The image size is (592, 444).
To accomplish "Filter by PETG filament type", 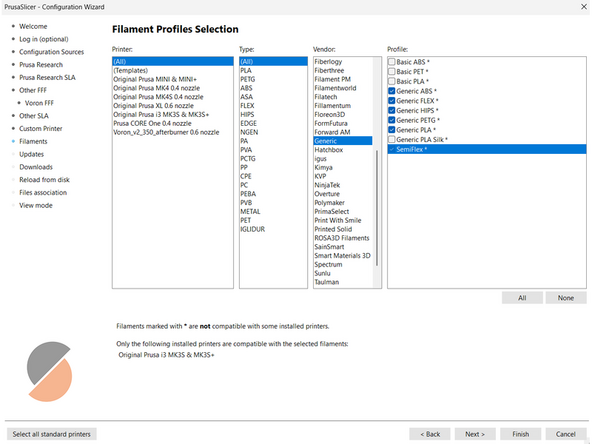I will coord(273,79).
